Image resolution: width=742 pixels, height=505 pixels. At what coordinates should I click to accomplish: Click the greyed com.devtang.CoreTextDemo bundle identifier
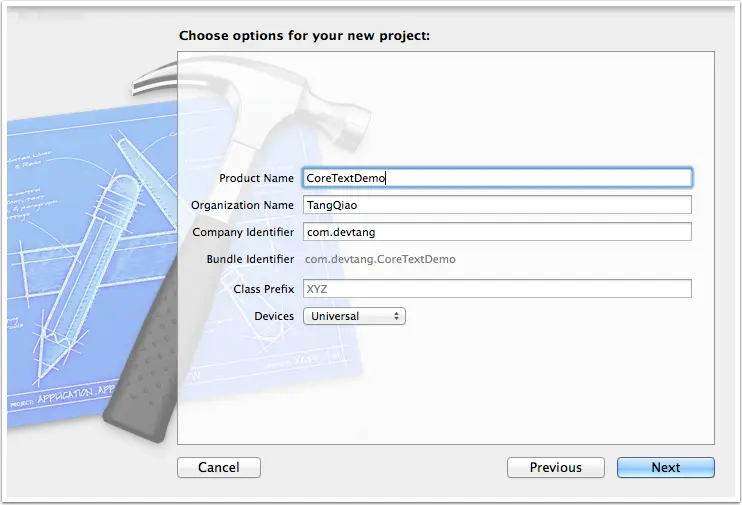pyautogui.click(x=380, y=259)
